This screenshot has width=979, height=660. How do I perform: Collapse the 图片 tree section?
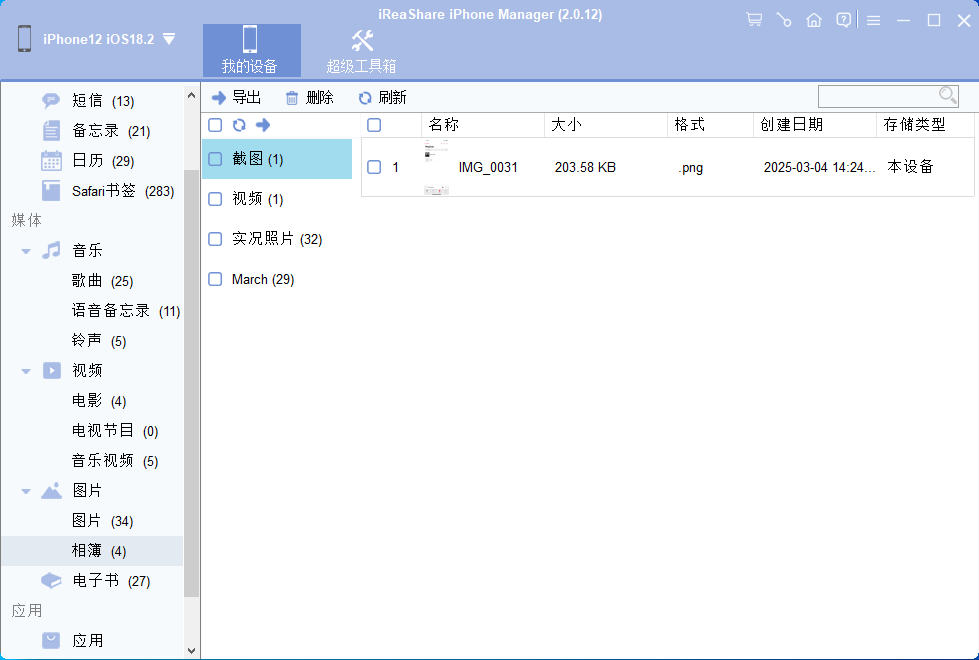pyautogui.click(x=26, y=491)
